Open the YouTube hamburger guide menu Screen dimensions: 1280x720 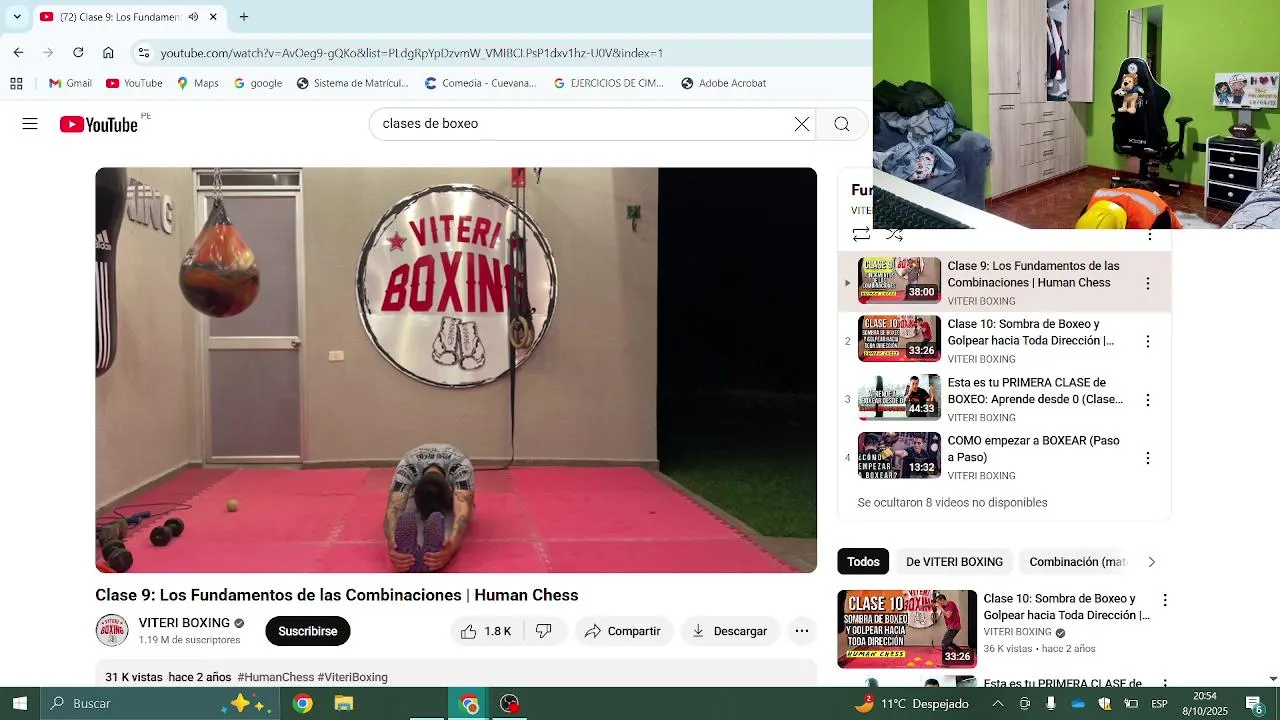30,124
